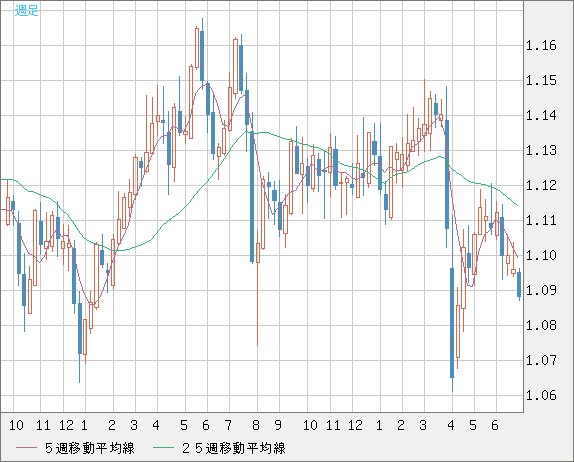574x462 pixels.
Task: Click the 1.09 price axis label
Action: pyautogui.click(x=541, y=290)
